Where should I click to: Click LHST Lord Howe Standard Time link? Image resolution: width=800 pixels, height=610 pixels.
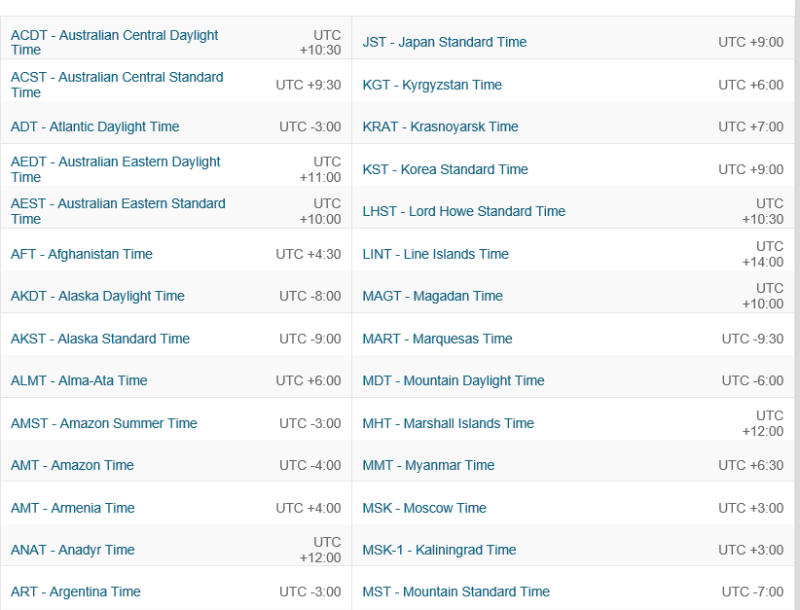pyautogui.click(x=464, y=211)
